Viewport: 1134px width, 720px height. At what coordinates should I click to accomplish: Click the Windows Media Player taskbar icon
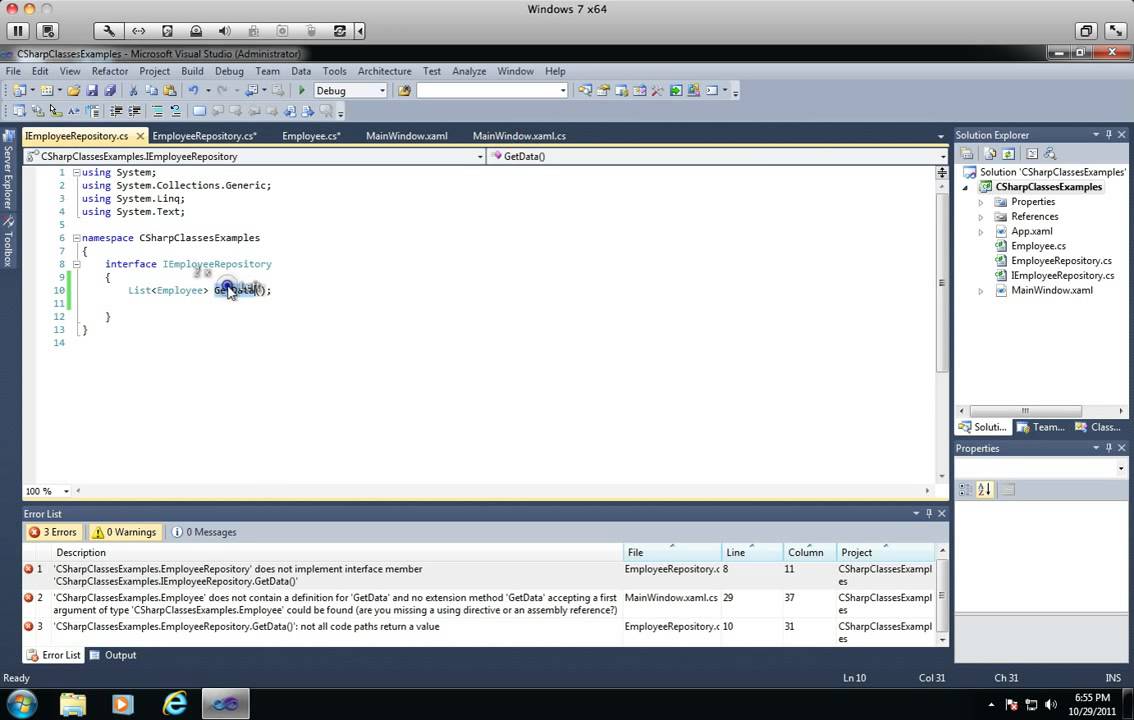tap(123, 703)
